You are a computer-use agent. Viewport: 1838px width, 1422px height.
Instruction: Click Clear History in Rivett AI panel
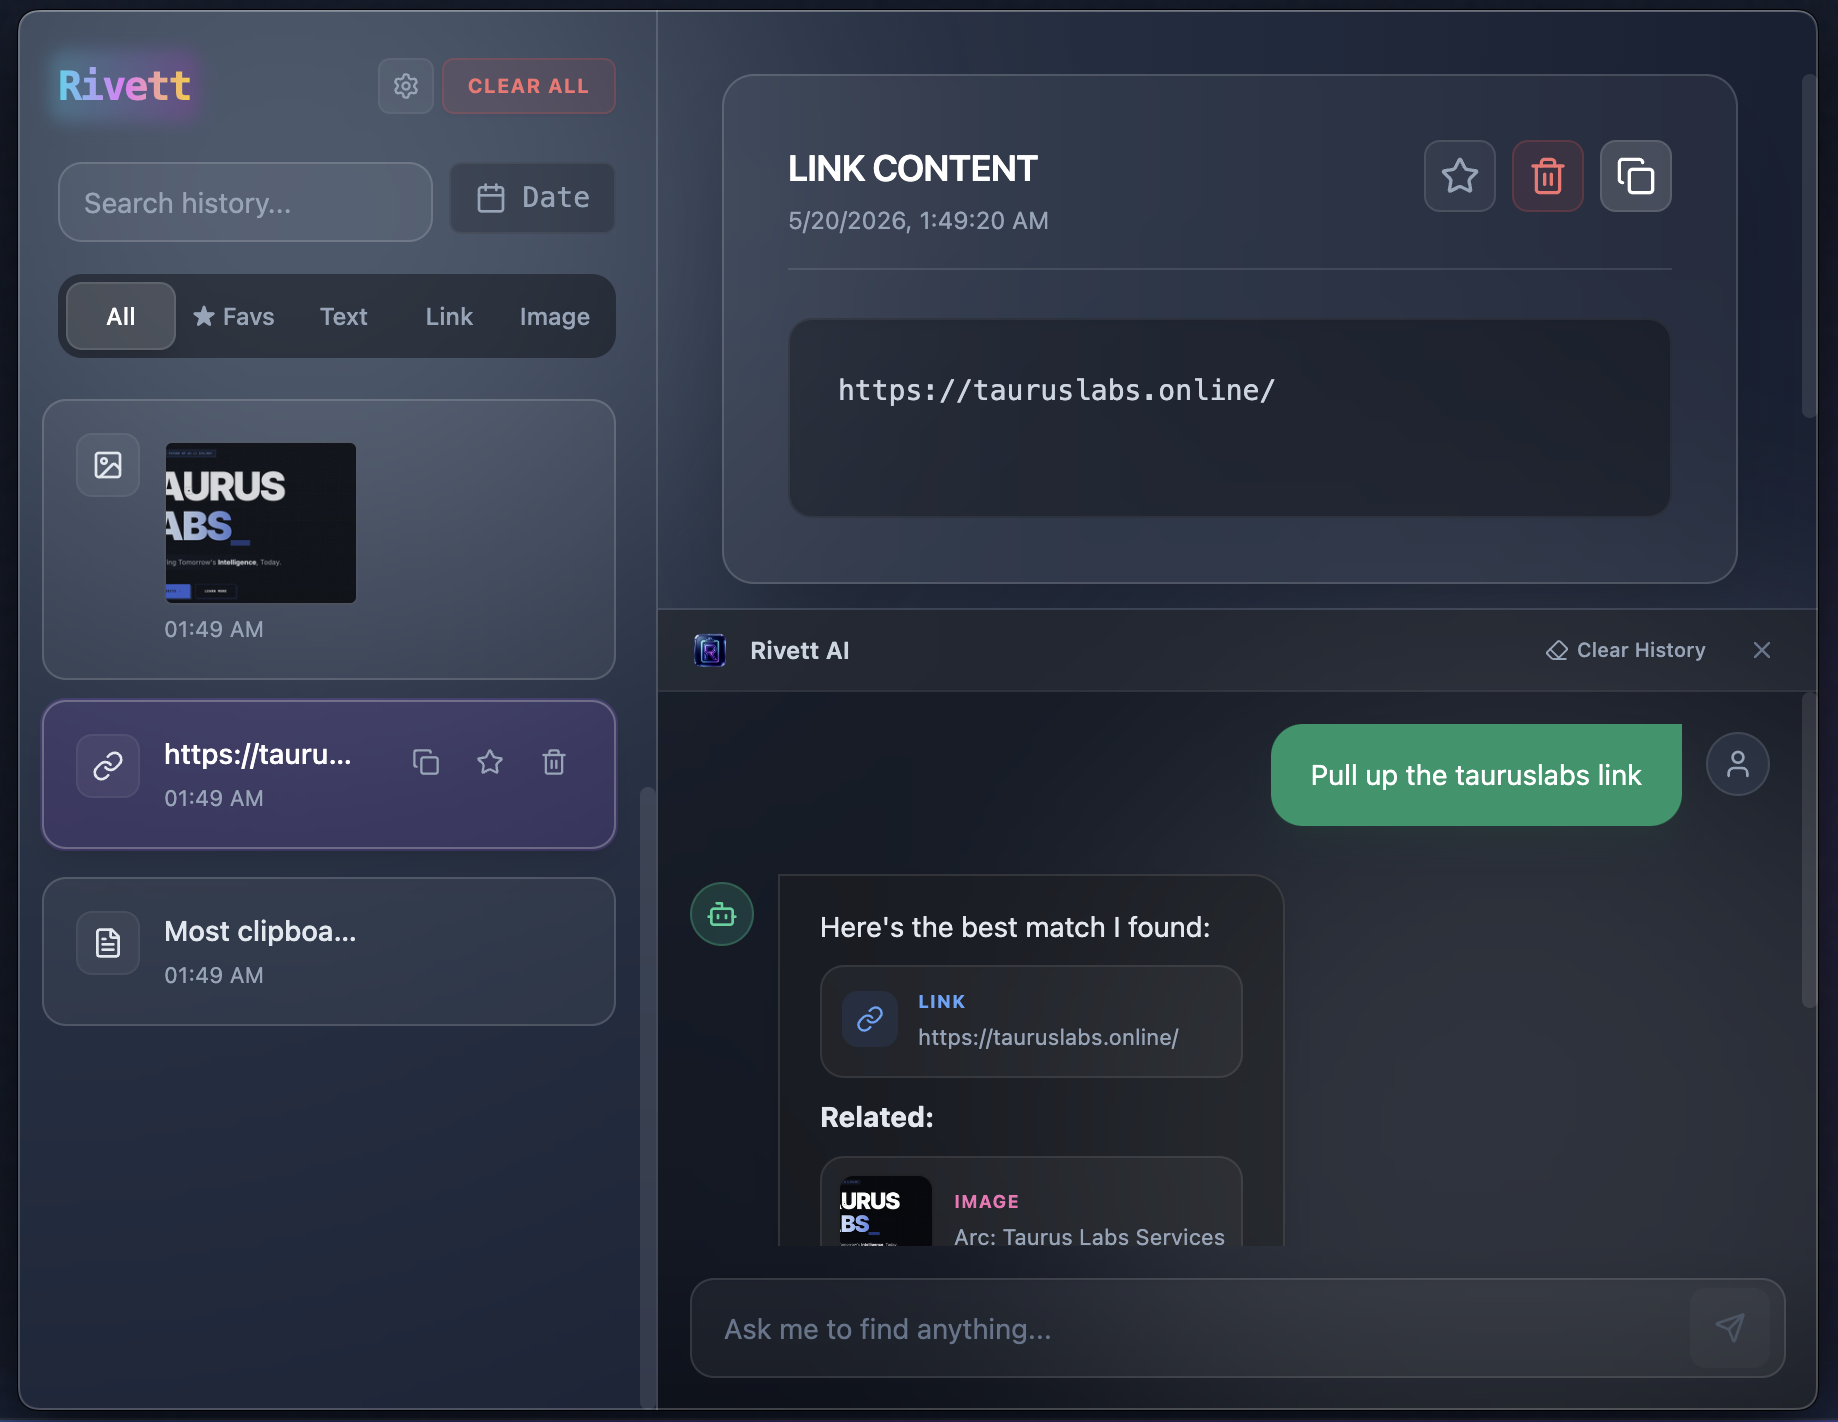pyautogui.click(x=1625, y=650)
